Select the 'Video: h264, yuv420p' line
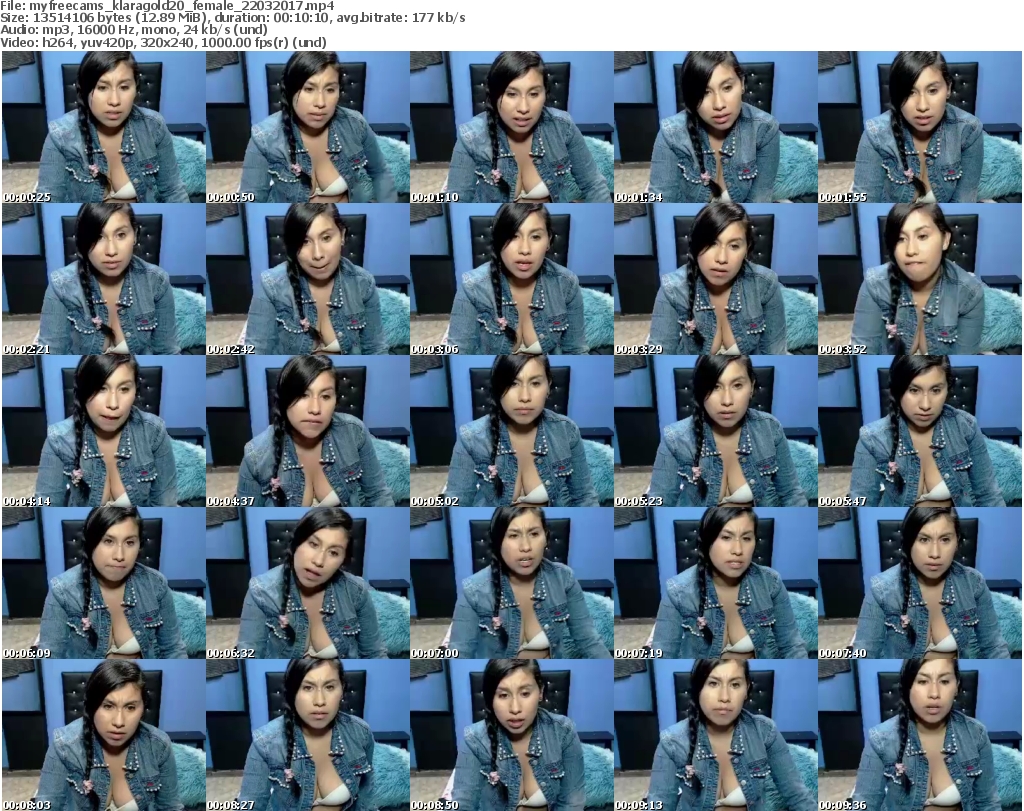 163,42
